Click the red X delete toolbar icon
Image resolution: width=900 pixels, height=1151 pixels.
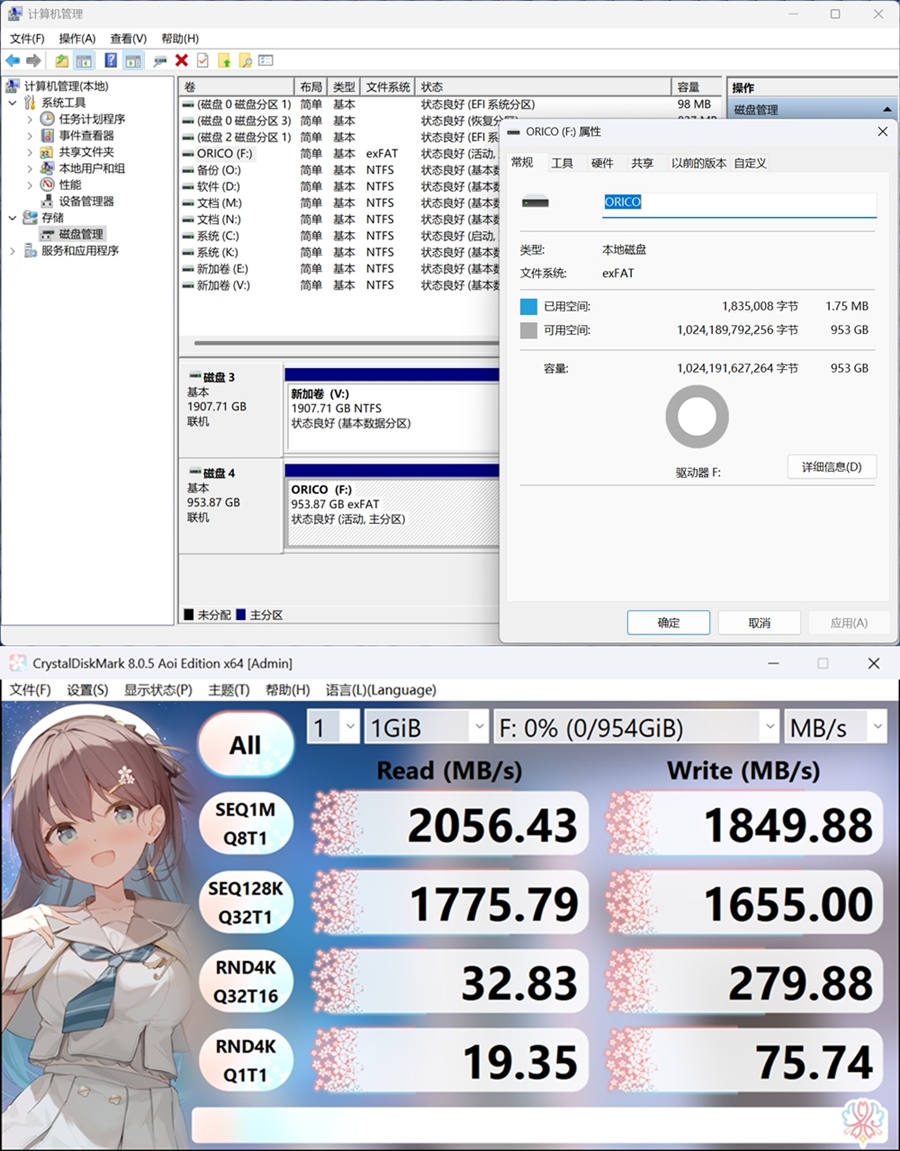pos(181,61)
